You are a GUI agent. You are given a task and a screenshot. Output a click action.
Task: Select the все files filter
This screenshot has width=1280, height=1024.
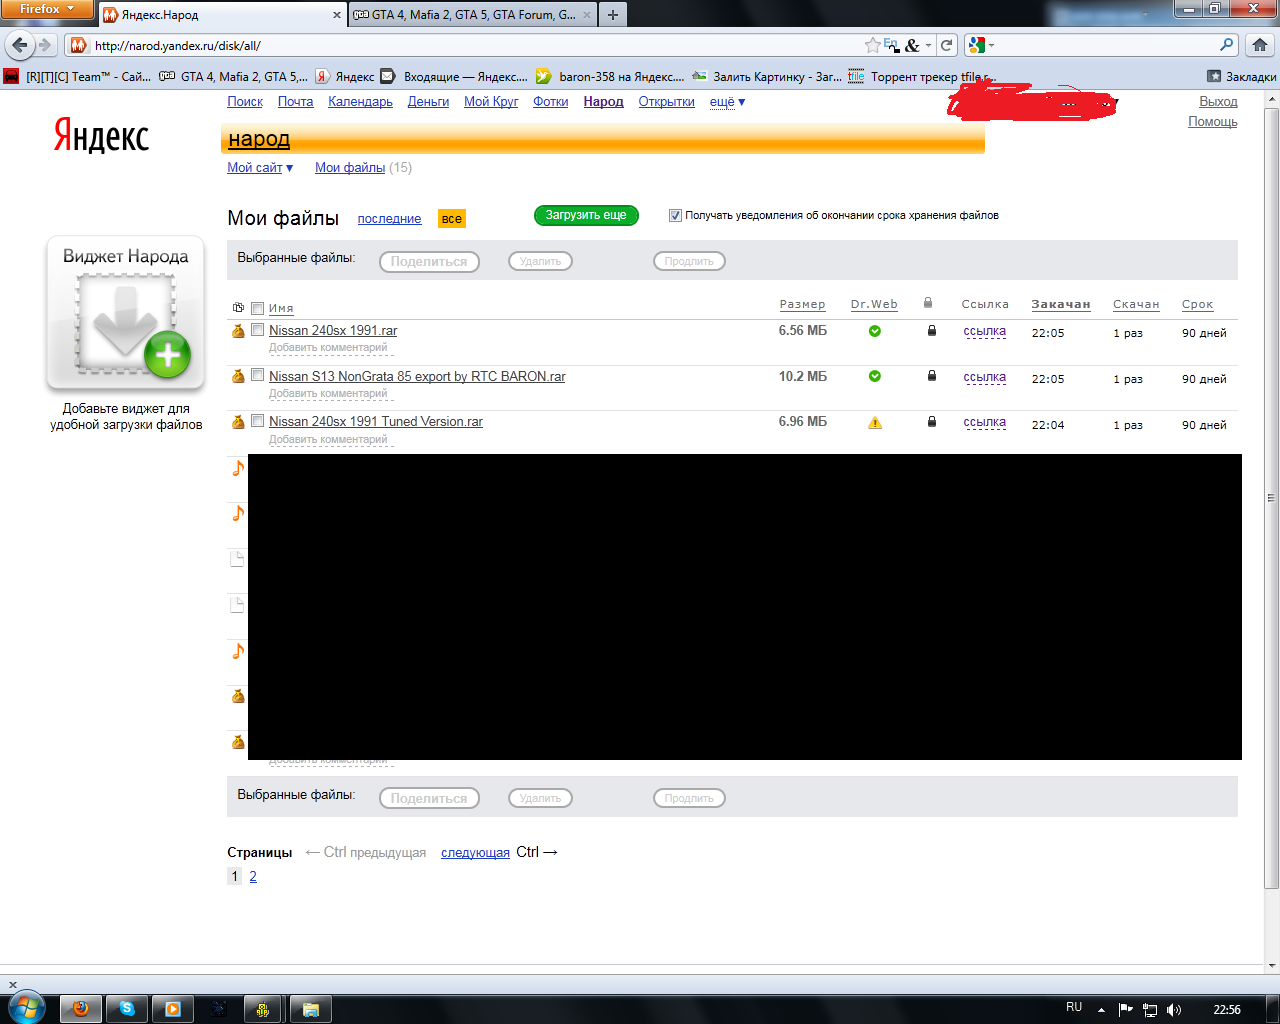click(x=451, y=219)
